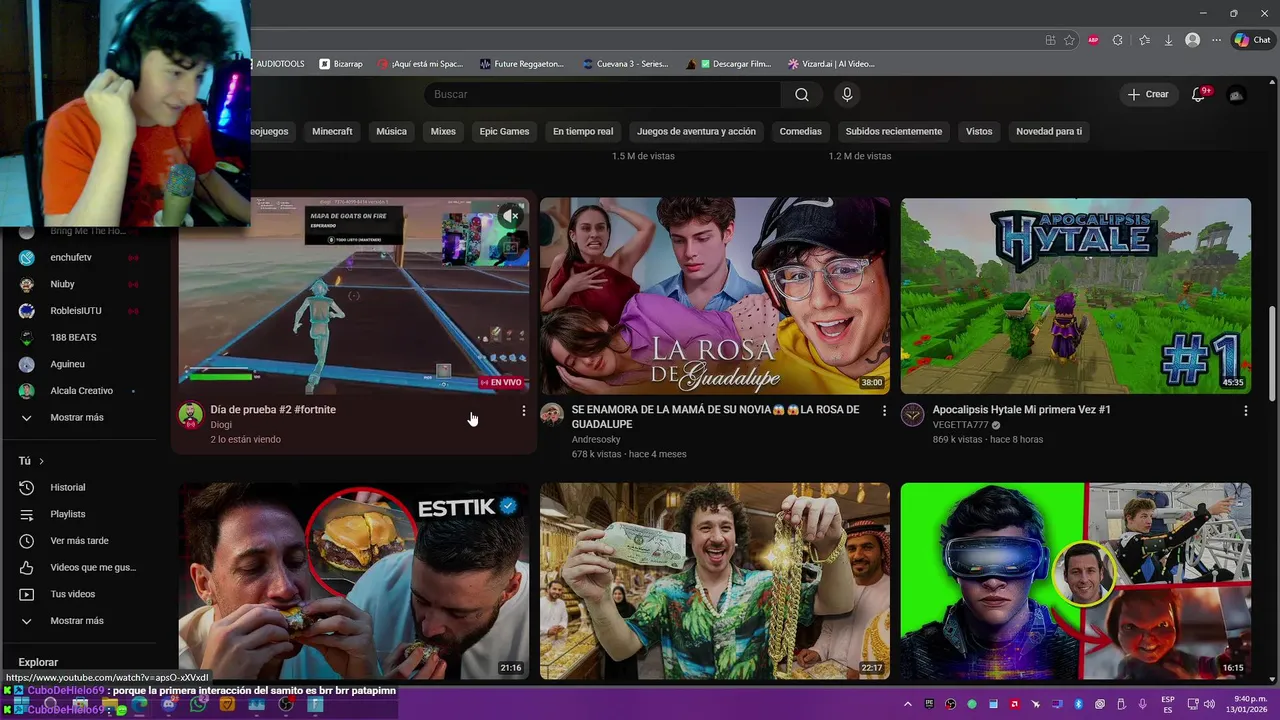Open the browser profile icon
The width and height of the screenshot is (1280, 720).
(1192, 40)
